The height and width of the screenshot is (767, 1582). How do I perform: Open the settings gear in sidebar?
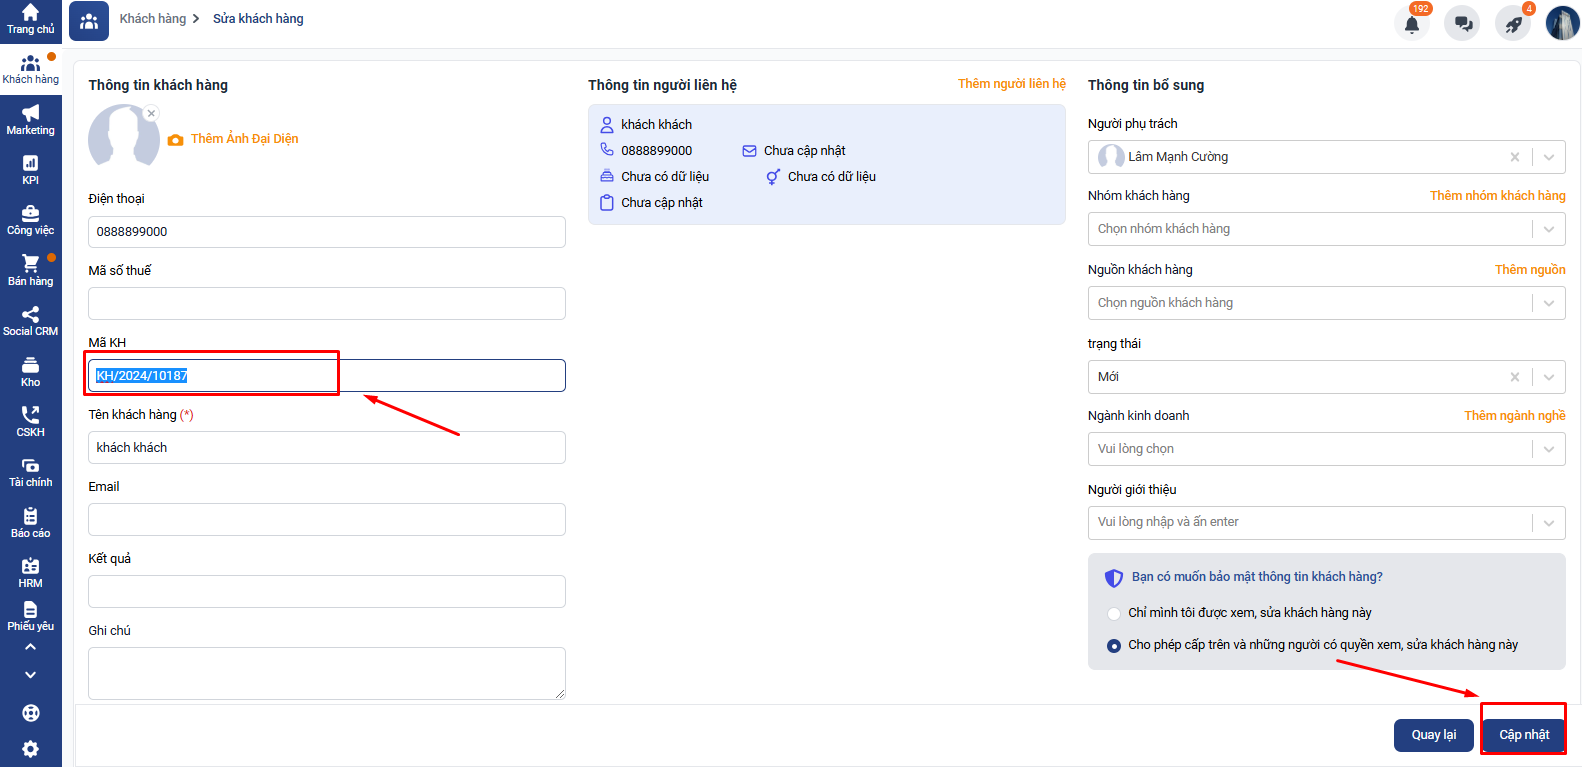point(30,749)
